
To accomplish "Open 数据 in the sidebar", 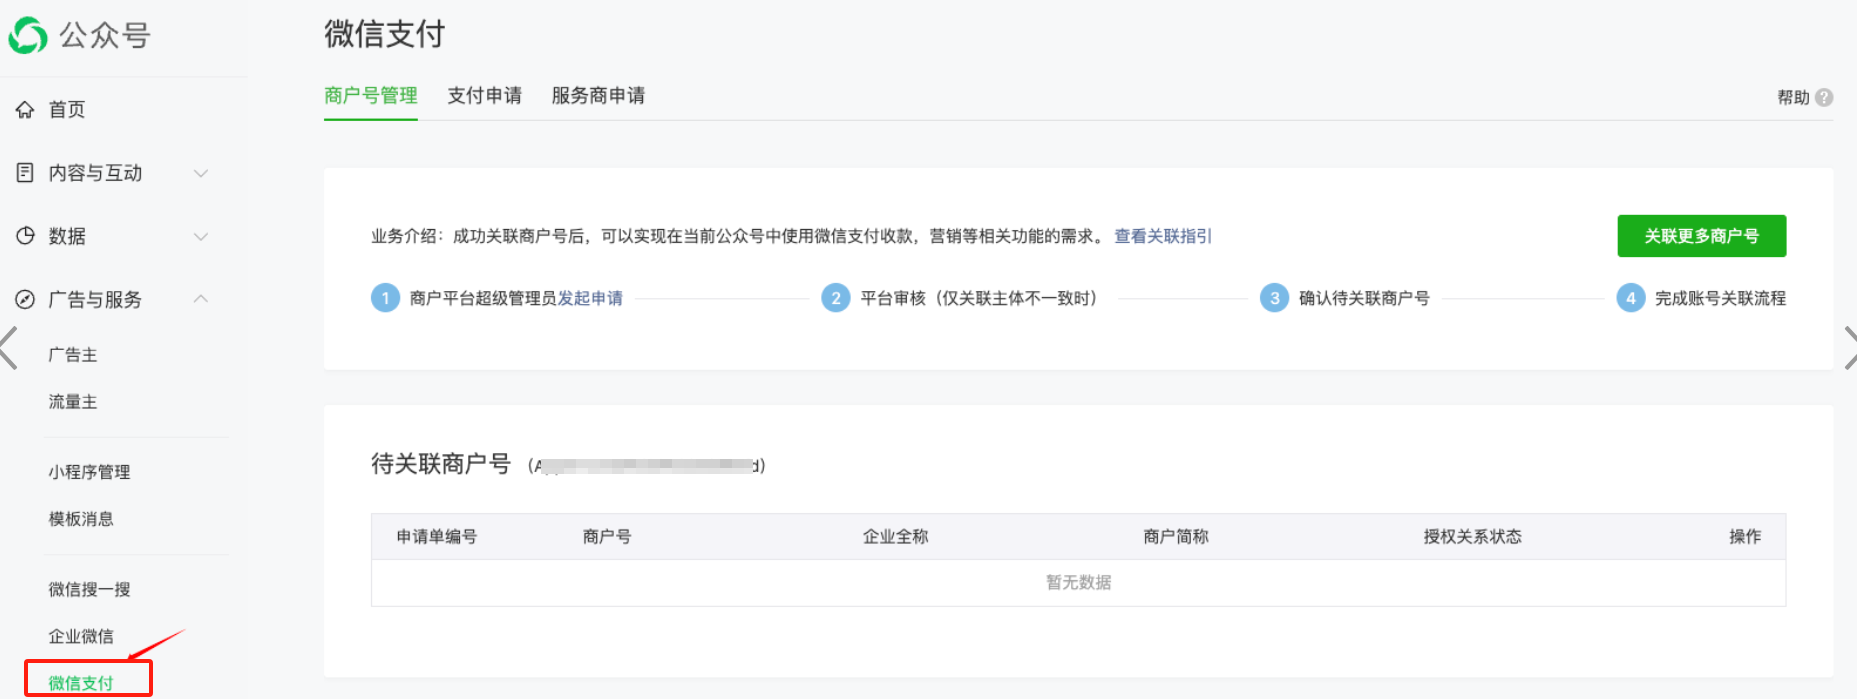I will coord(67,236).
